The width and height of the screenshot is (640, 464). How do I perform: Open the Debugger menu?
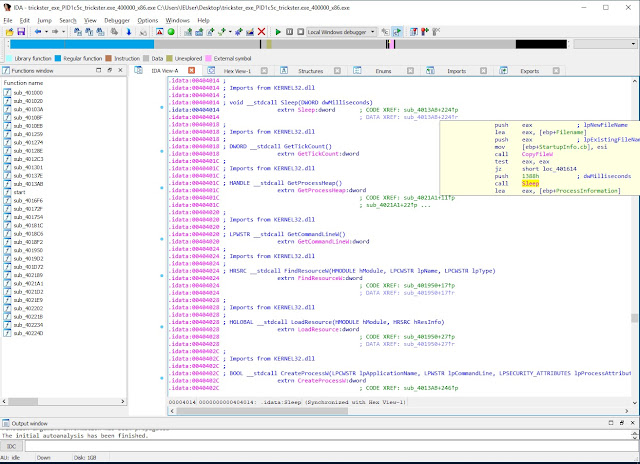[x=119, y=20]
